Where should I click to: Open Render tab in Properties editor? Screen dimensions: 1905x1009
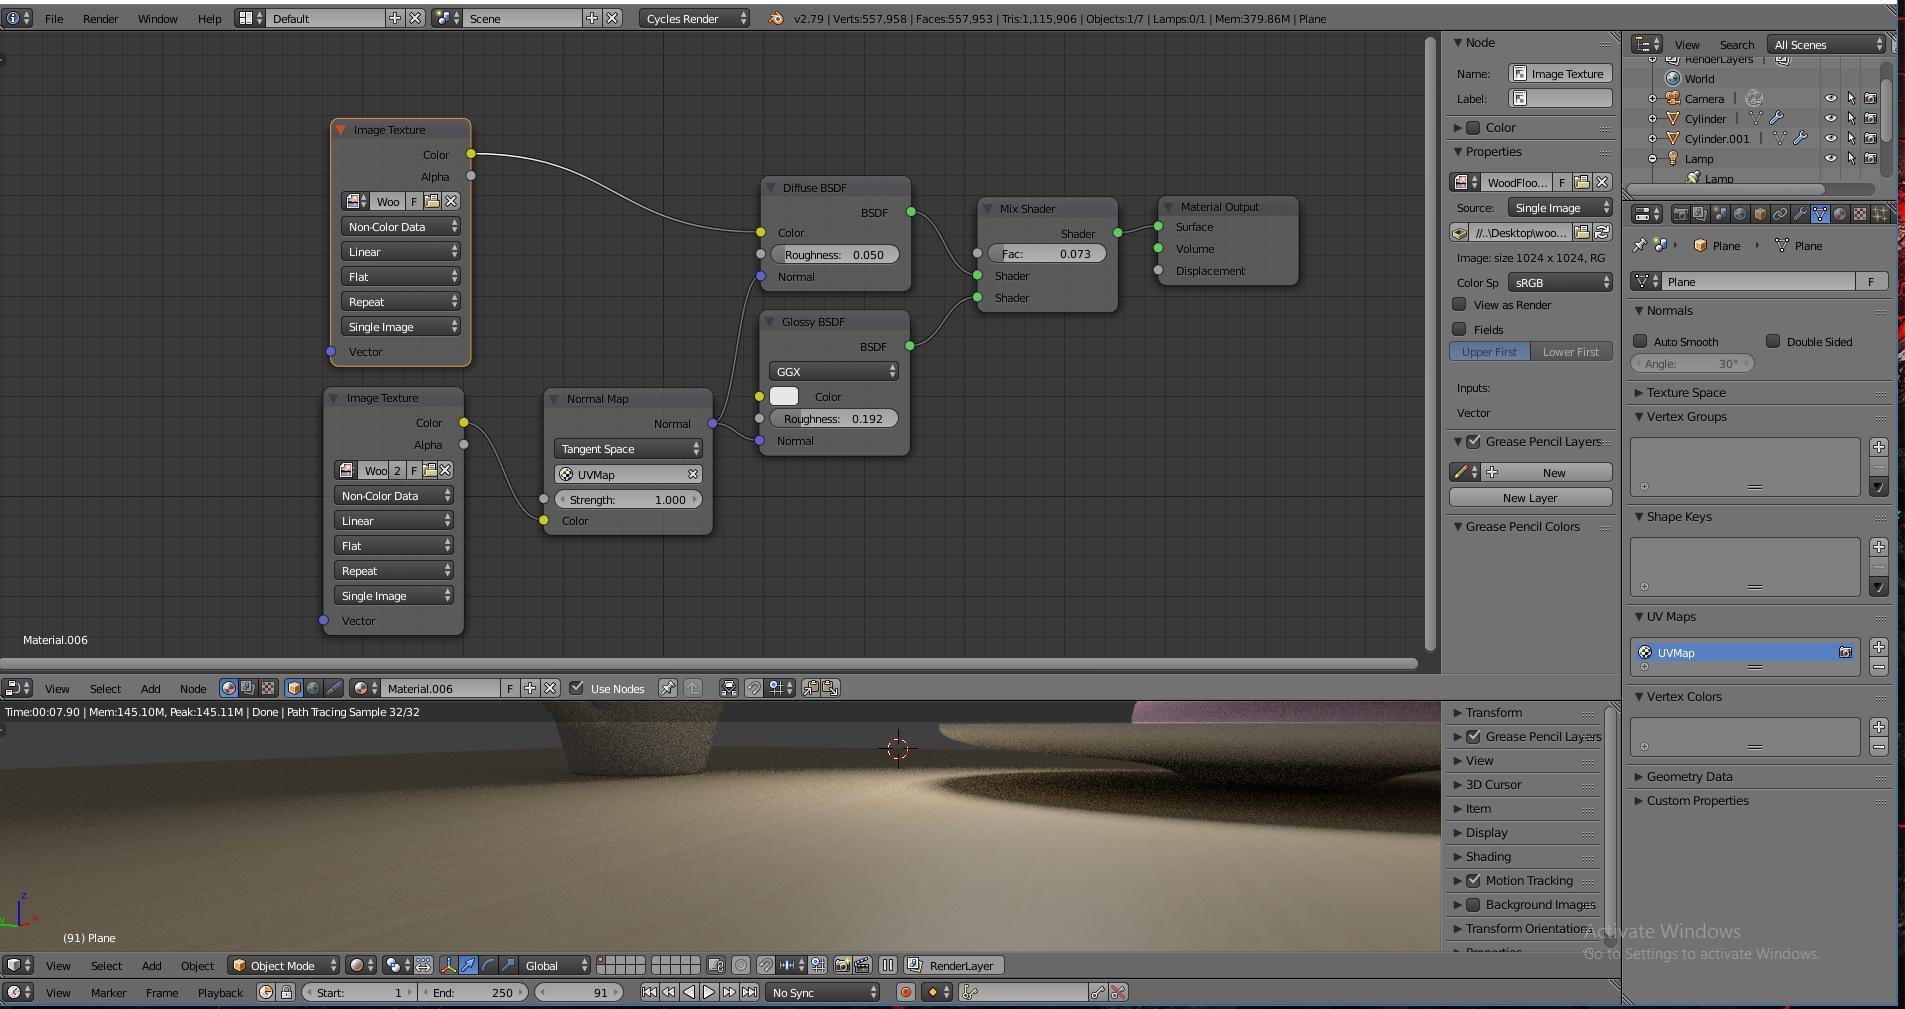pos(1681,214)
